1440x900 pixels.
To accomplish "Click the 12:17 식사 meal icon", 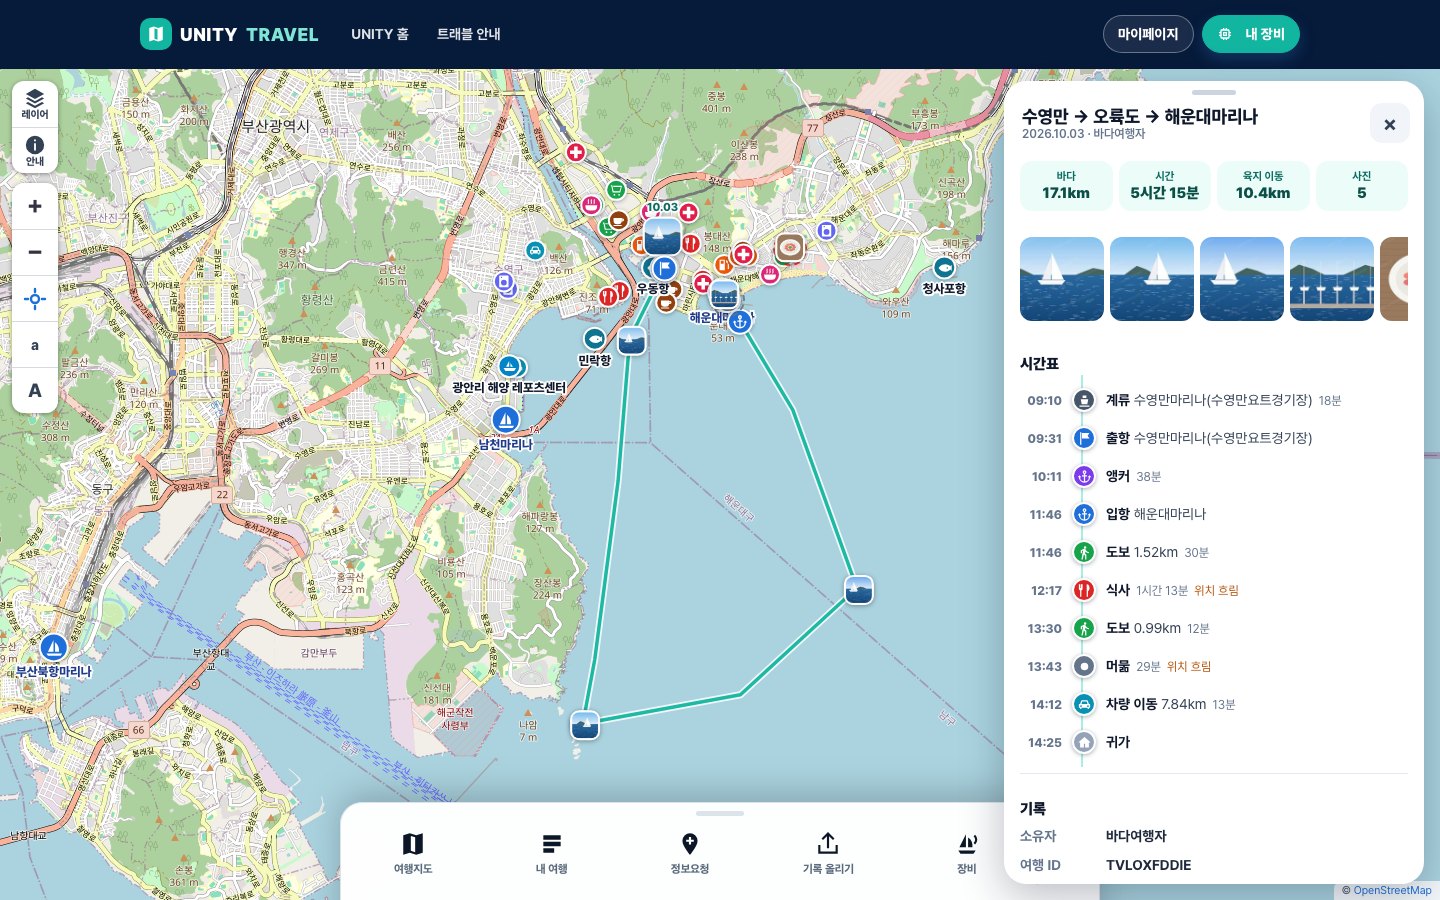I will (1084, 590).
